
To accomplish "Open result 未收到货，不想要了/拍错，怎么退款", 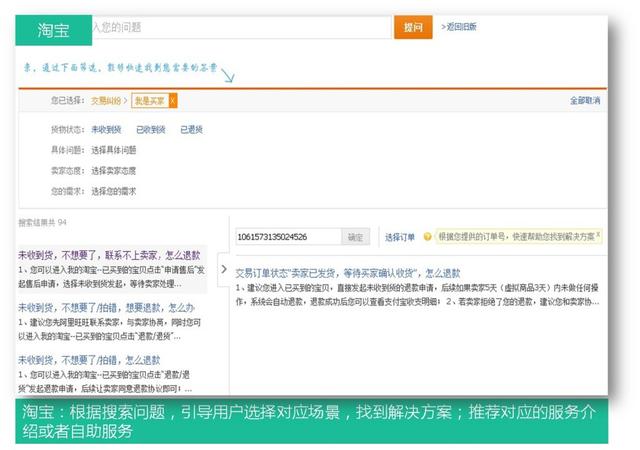I will [89, 360].
